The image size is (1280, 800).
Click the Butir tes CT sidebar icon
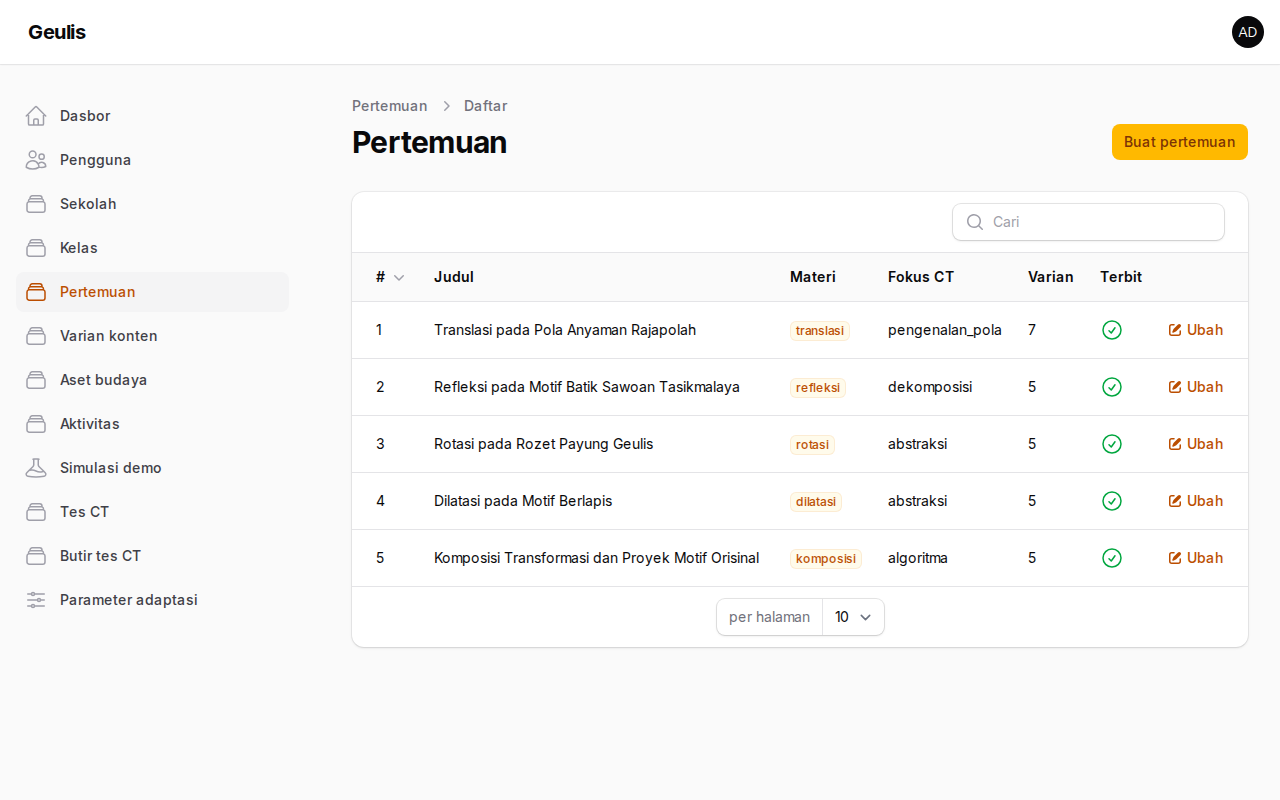coord(36,556)
